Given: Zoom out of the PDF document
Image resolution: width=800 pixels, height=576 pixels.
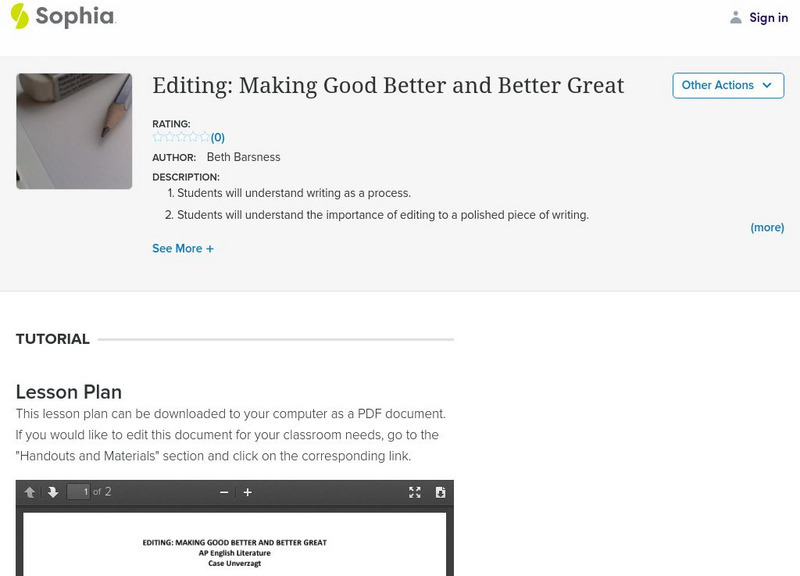Looking at the screenshot, I should (x=224, y=492).
